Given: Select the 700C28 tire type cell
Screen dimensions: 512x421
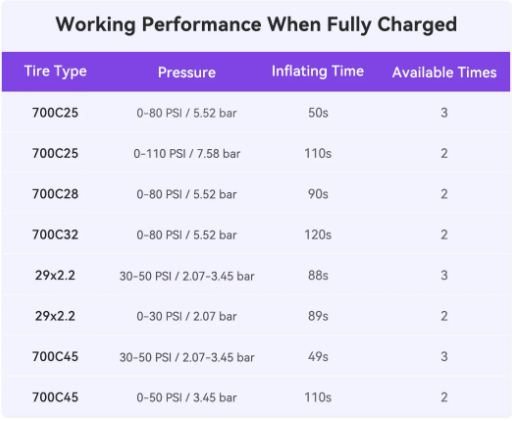Looking at the screenshot, I should point(55,194).
